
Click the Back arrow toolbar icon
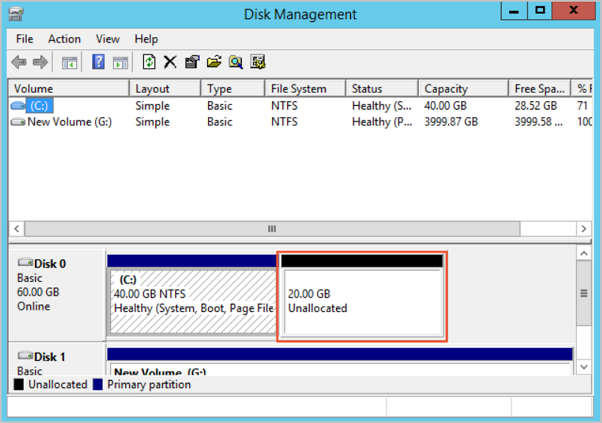point(19,62)
